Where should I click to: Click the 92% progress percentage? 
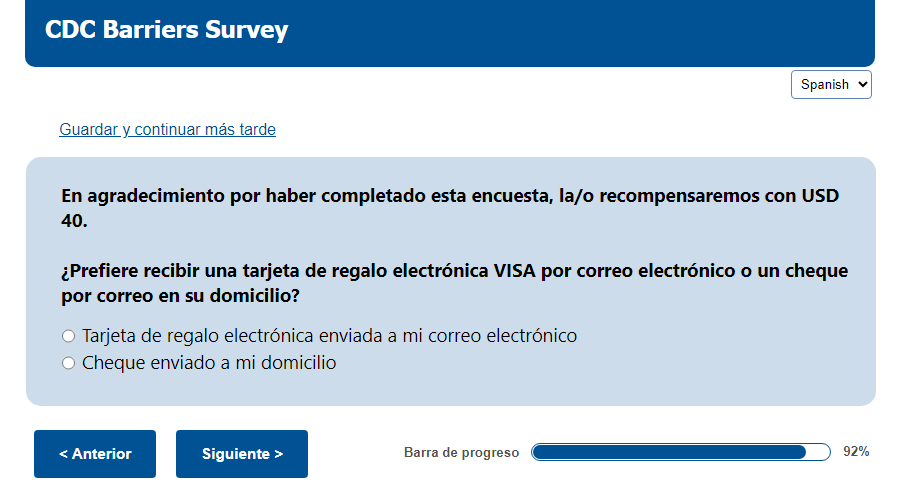[856, 452]
